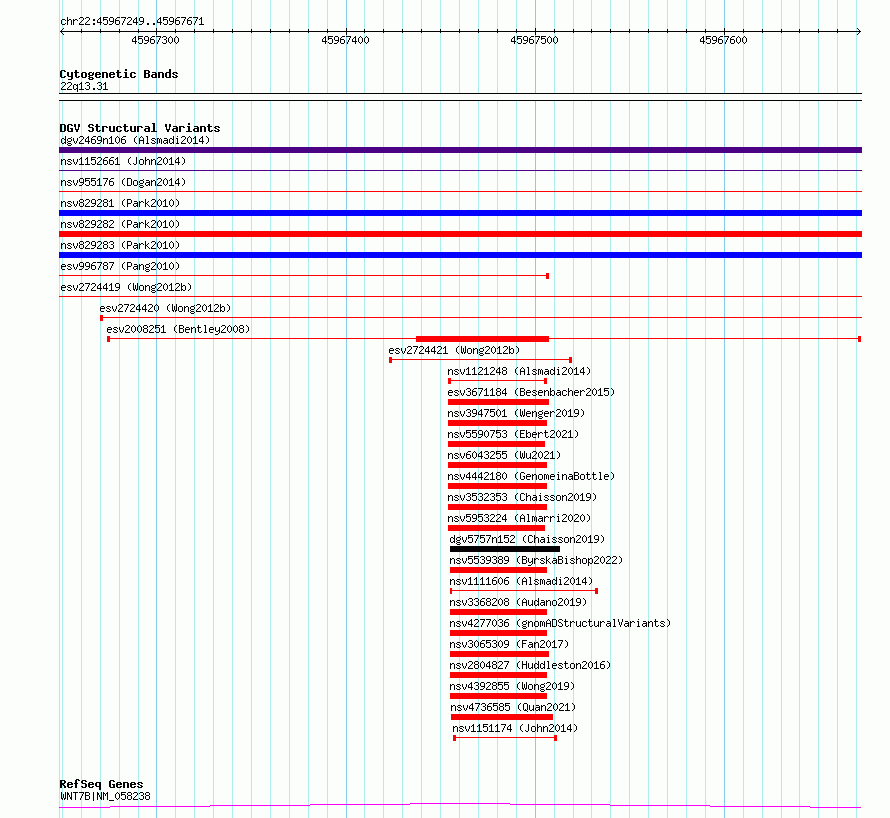Screen dimensions: 890x818
Task: Click the WNT7B|NM_058238 gene label
Action: tap(106, 796)
